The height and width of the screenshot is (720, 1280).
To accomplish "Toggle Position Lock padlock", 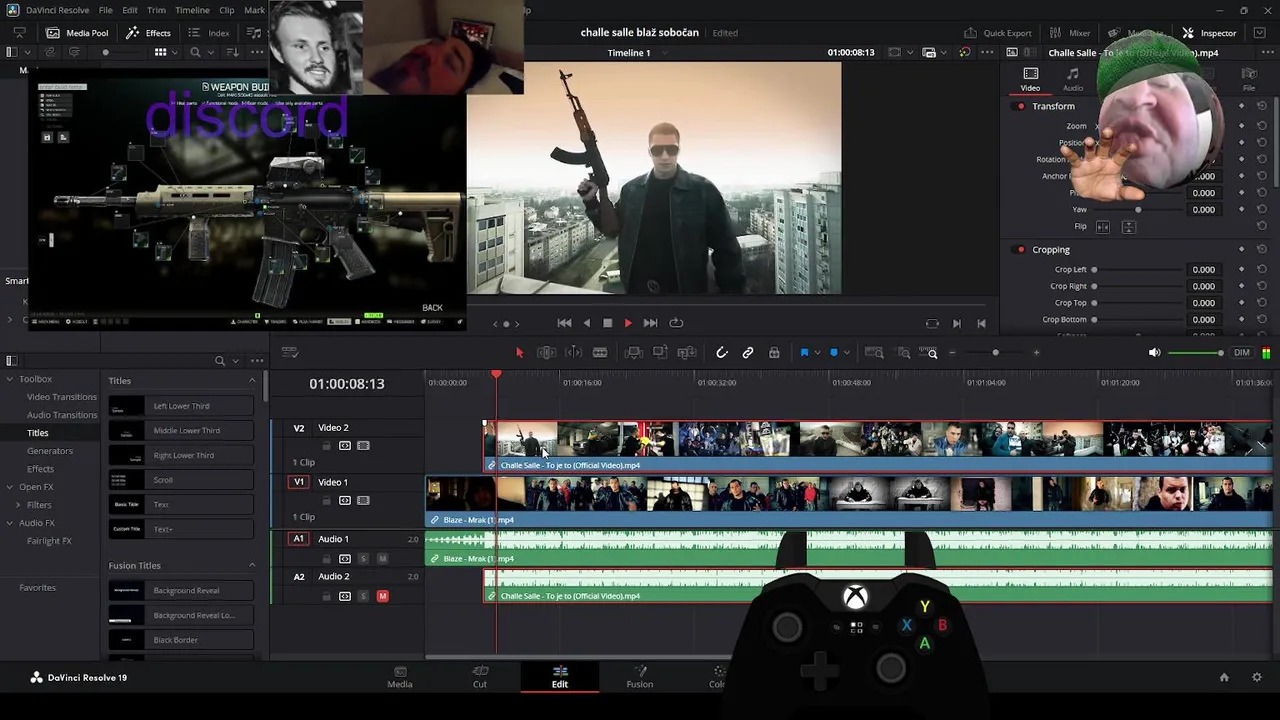I will point(774,353).
